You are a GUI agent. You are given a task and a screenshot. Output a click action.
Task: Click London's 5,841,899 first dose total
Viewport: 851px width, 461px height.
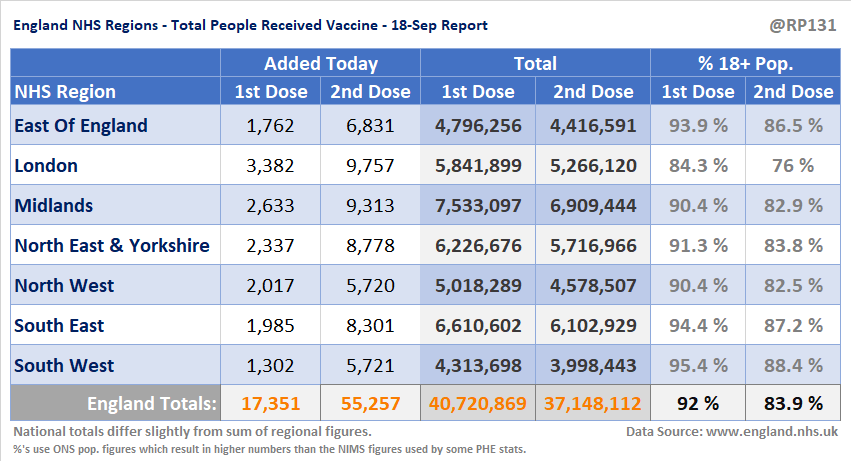478,166
